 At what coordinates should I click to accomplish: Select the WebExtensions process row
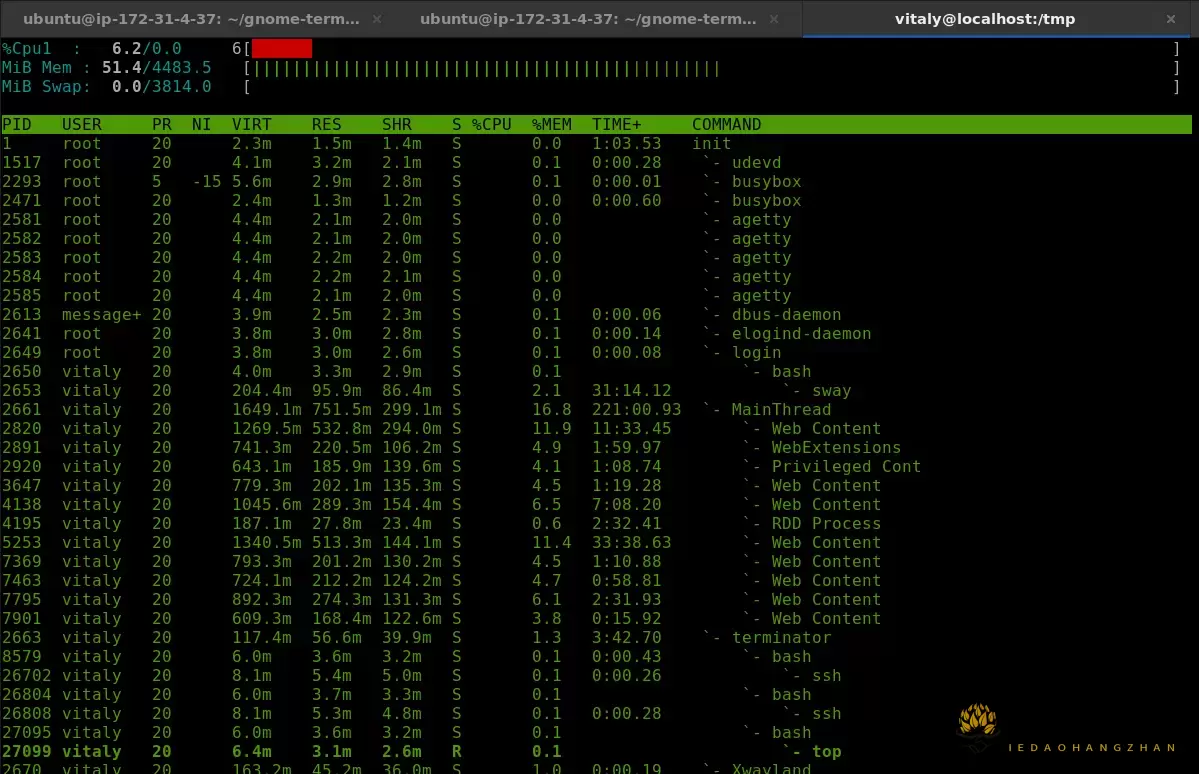pos(596,447)
